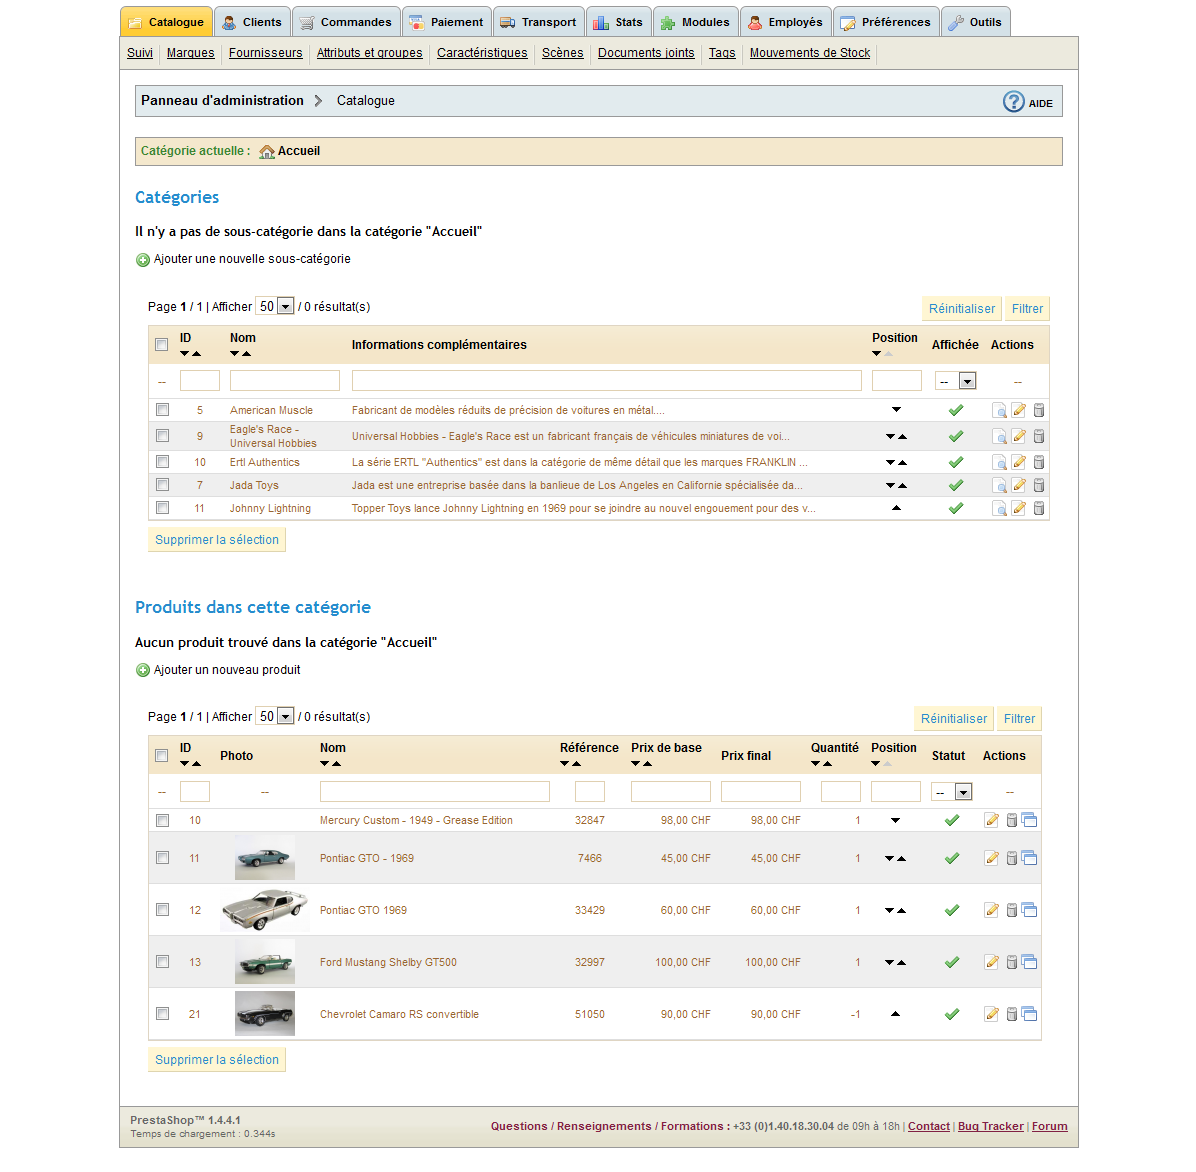This screenshot has height=1172, width=1196.
Task: Toggle displayed status checkmark for American Muscle
Action: click(x=955, y=410)
